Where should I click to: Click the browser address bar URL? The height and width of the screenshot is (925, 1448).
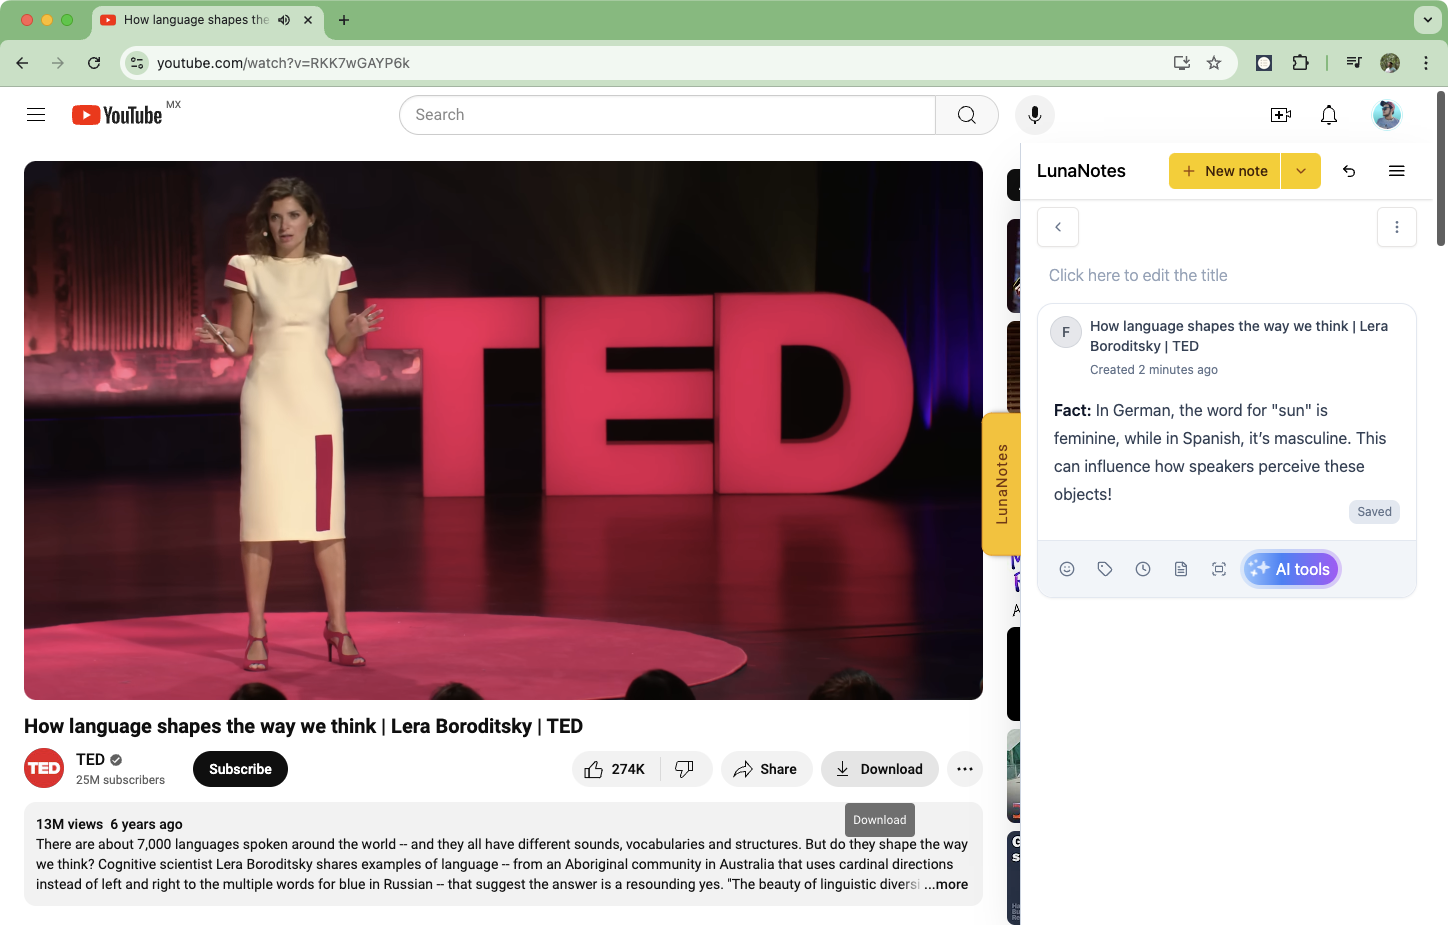pyautogui.click(x=283, y=63)
